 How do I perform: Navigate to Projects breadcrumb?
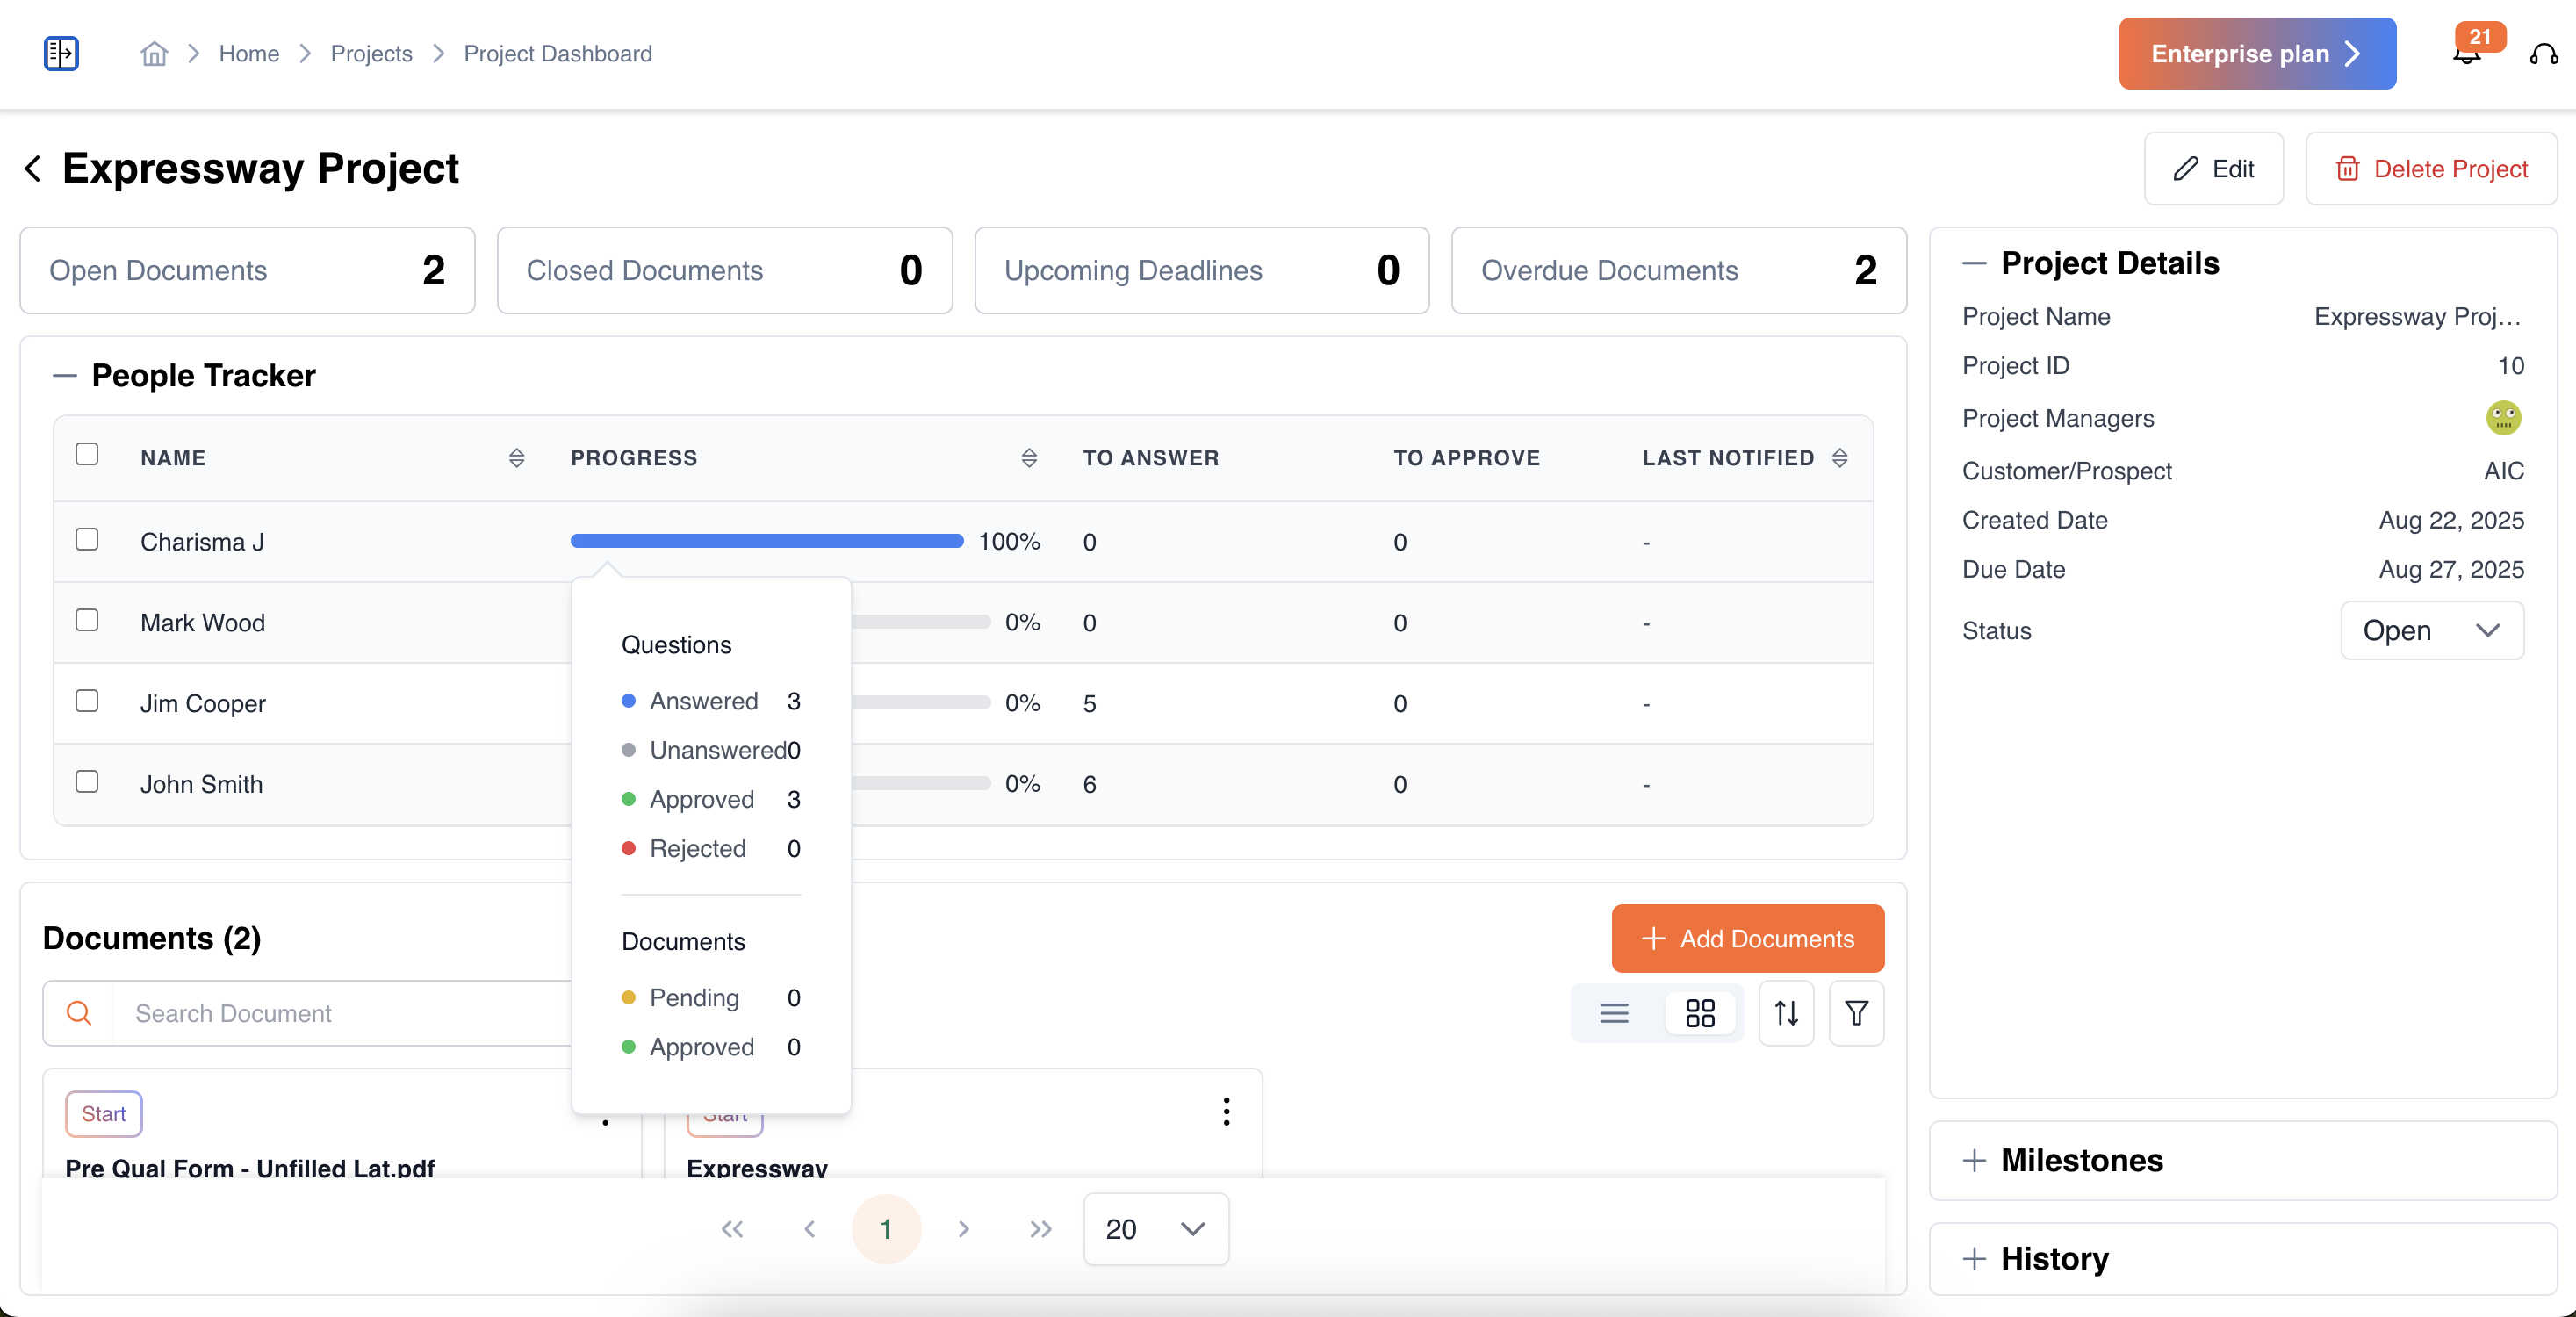[371, 53]
